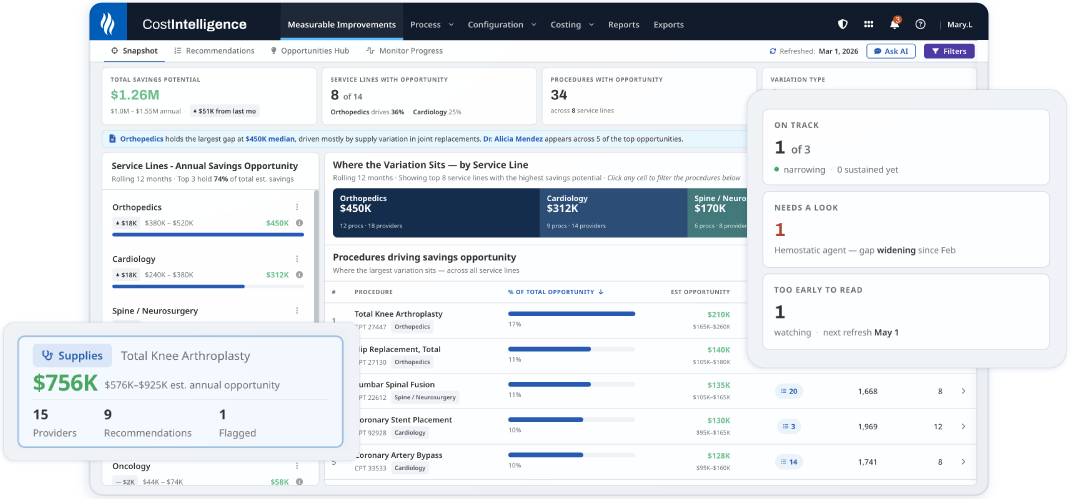Open the Opportunities Hub tab
This screenshot has width=1071, height=499.
(x=309, y=51)
